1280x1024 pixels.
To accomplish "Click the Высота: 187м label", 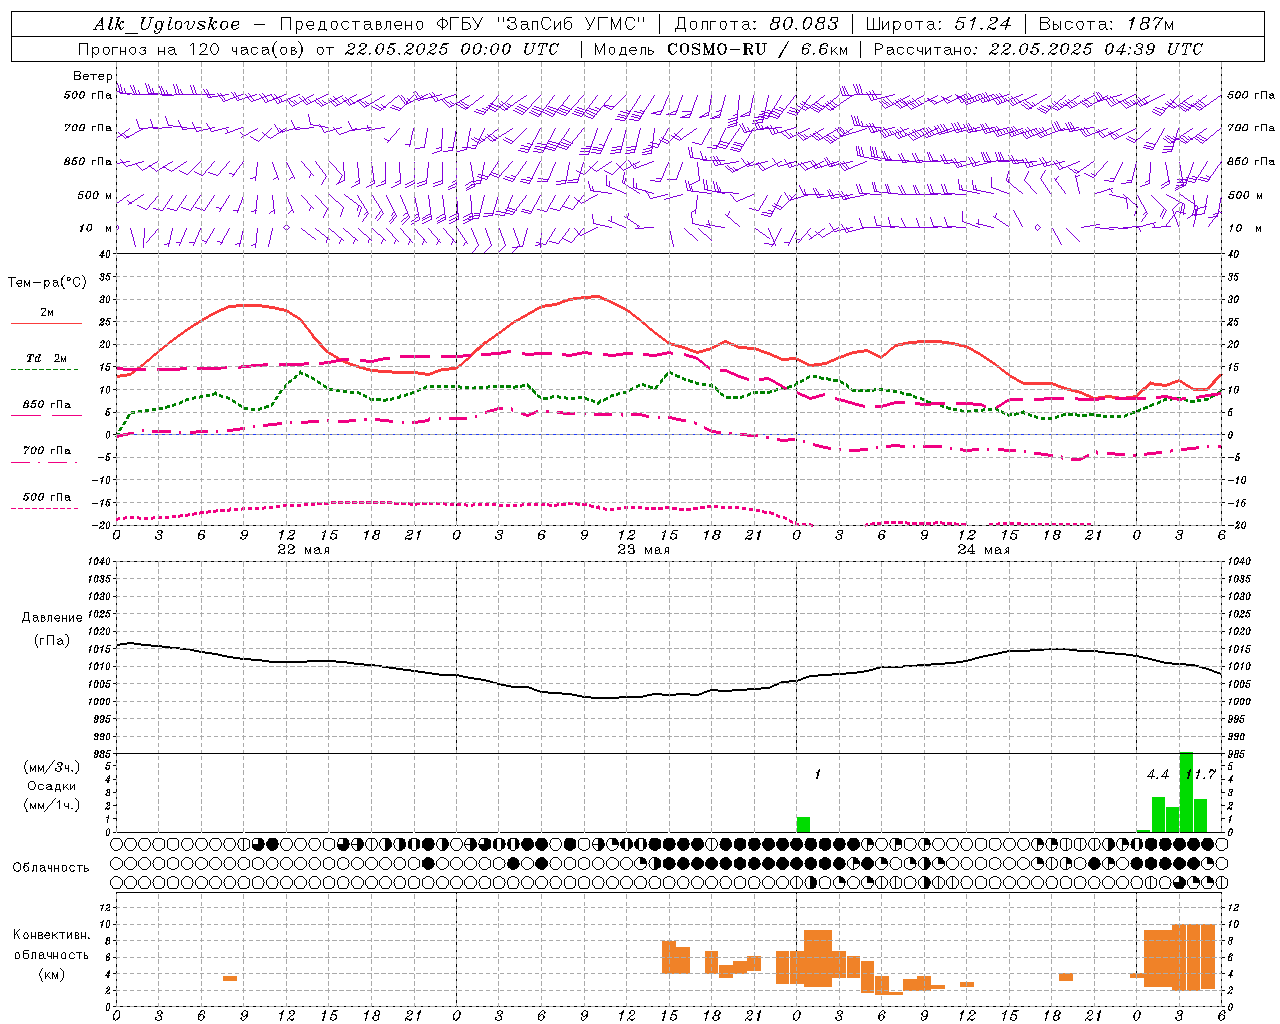I will (x=1106, y=24).
